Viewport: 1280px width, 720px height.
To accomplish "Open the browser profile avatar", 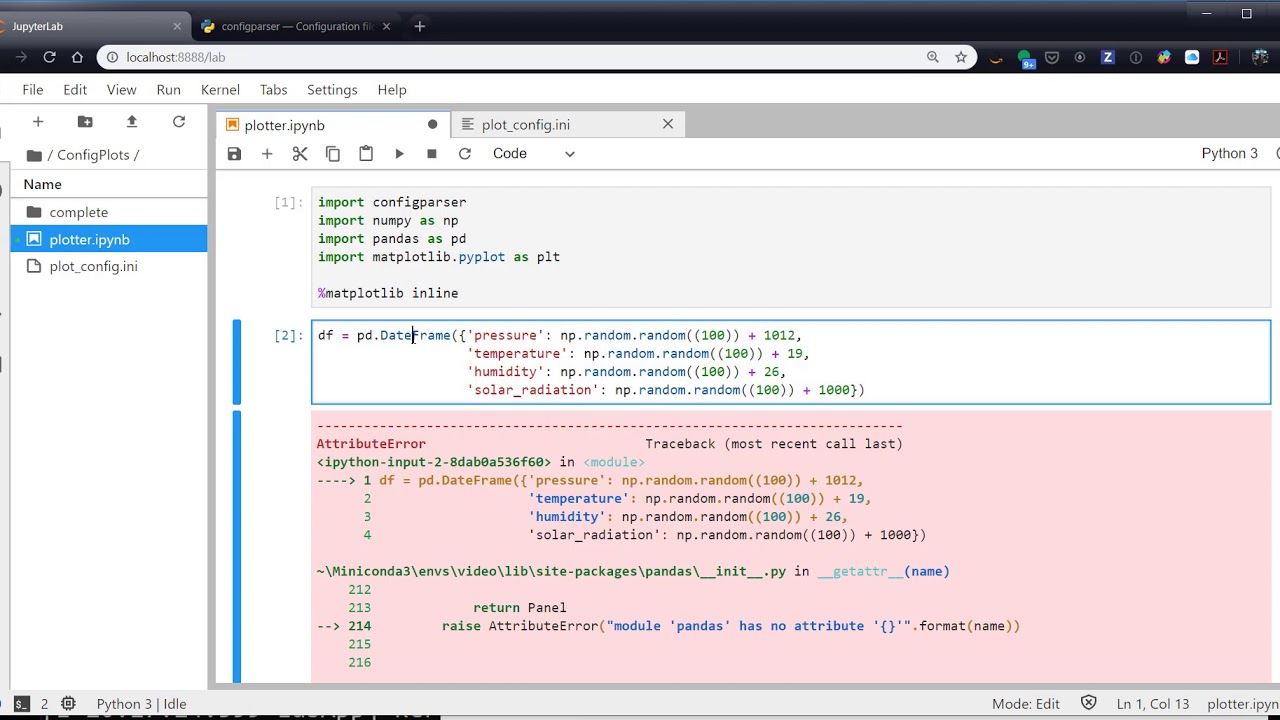I will [x=1260, y=58].
